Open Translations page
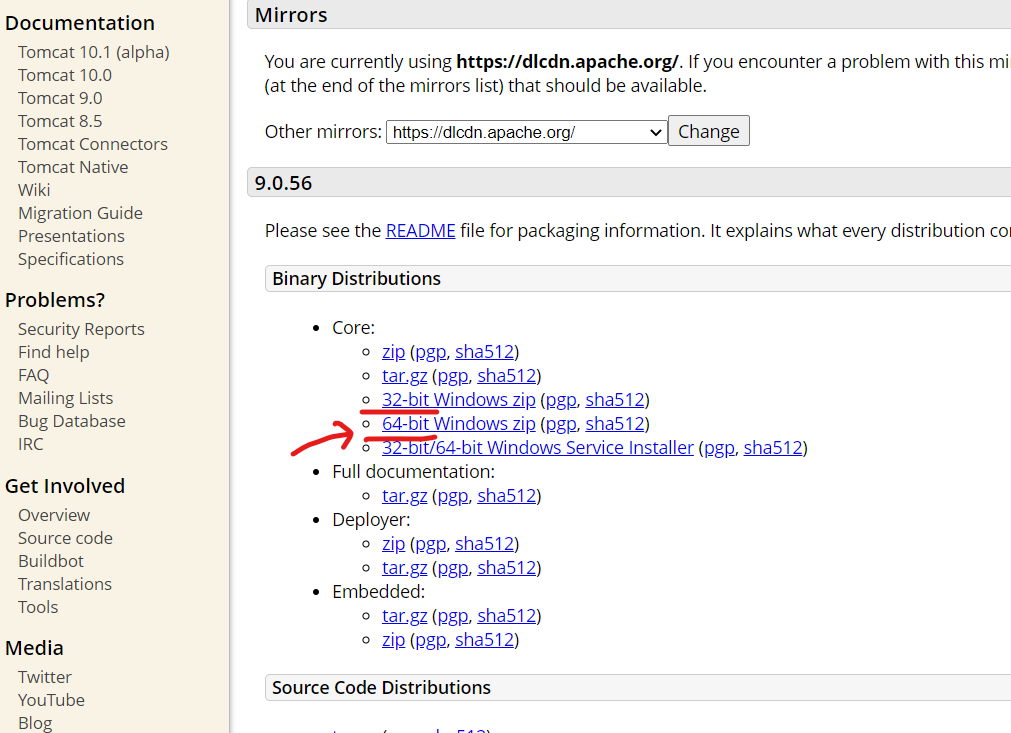Viewport: 1011px width, 733px height. point(64,584)
